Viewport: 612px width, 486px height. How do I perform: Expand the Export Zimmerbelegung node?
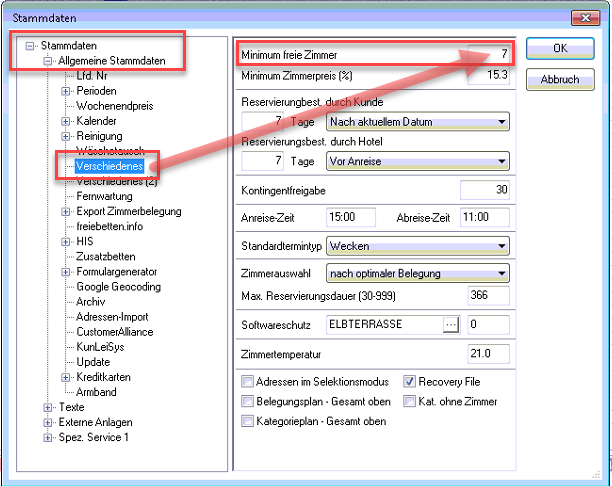click(65, 212)
